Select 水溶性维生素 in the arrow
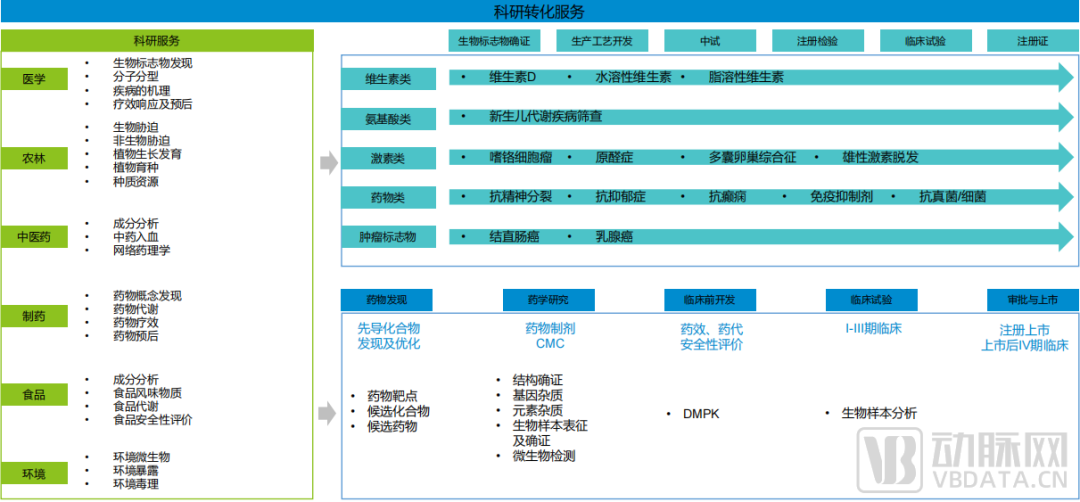 pos(633,77)
